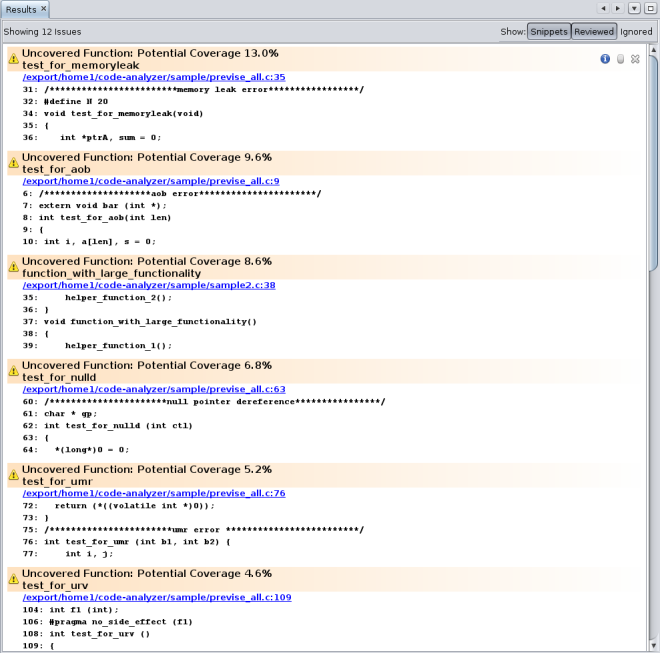
Task: Click code line 72 return volatile int
Action: click(x=119, y=506)
